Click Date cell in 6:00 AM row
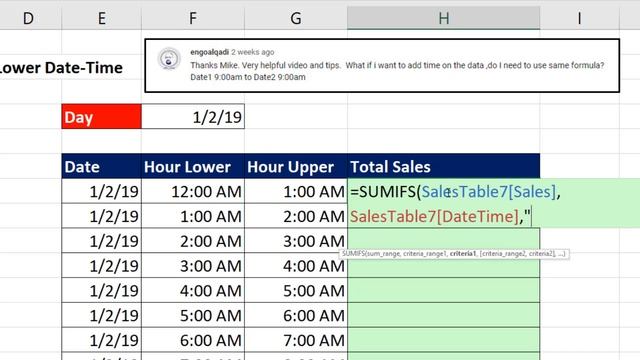 102,340
